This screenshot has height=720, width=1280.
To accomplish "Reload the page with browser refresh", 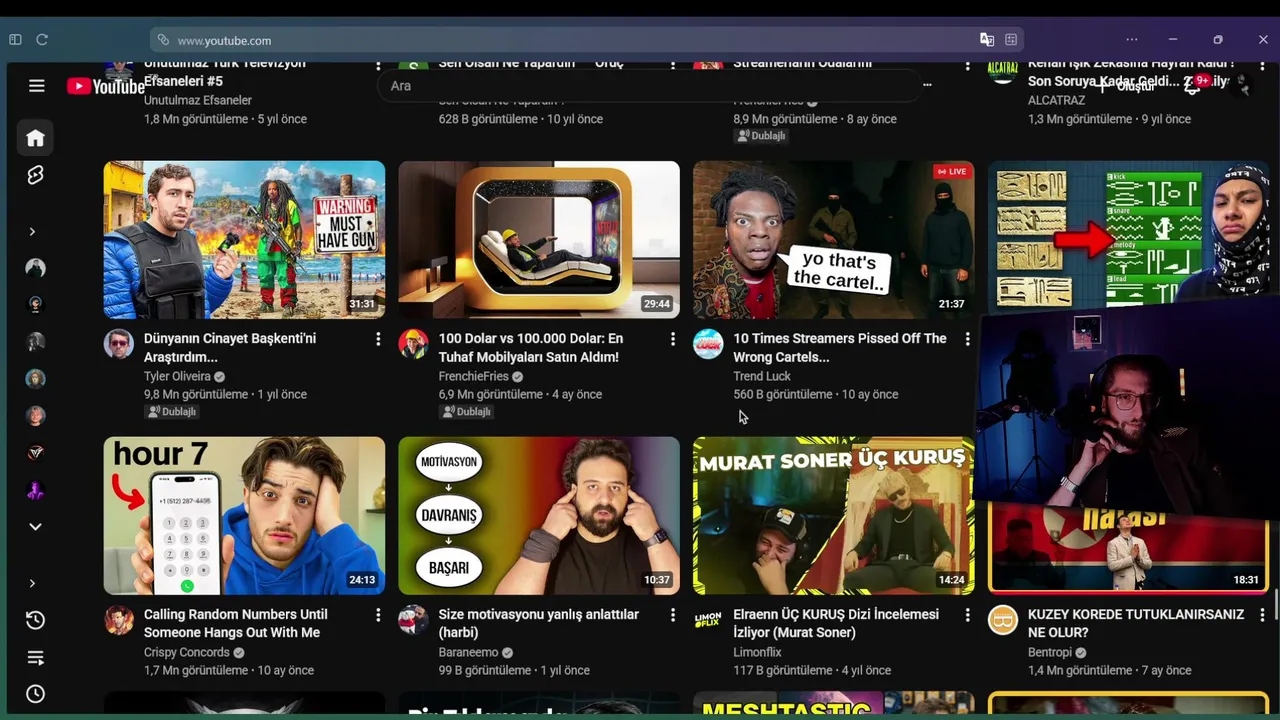I will [42, 40].
